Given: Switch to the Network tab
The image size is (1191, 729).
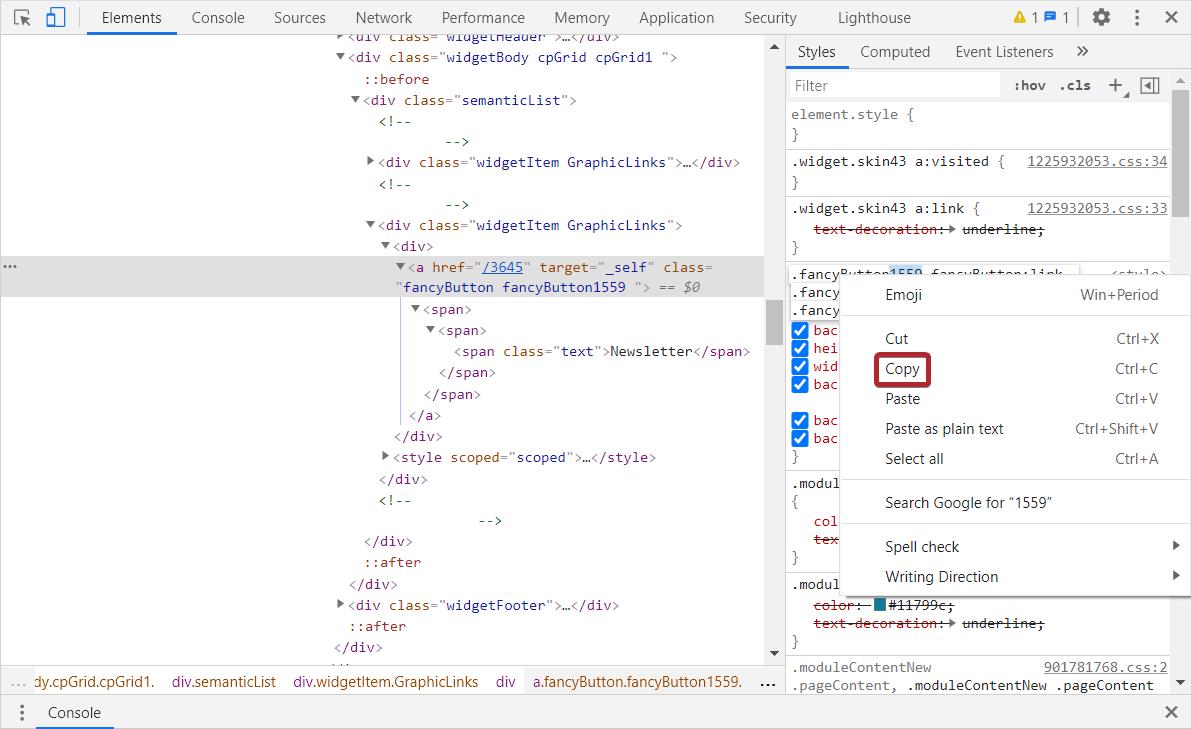Looking at the screenshot, I should [384, 17].
